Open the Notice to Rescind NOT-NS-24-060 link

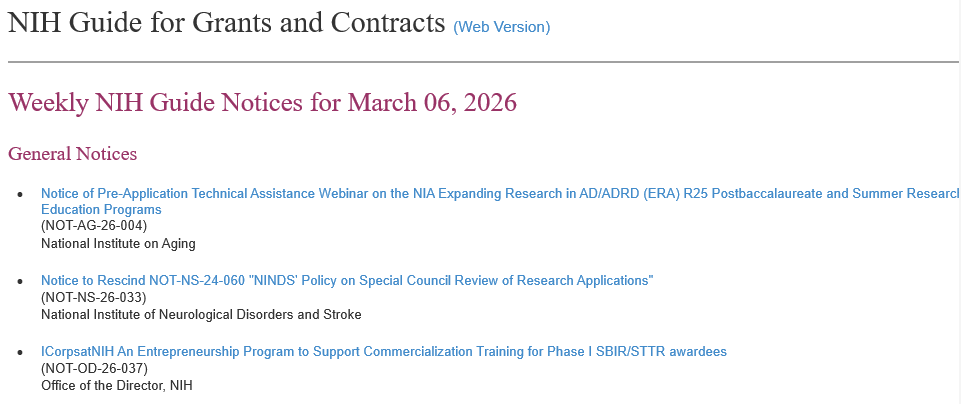point(346,280)
